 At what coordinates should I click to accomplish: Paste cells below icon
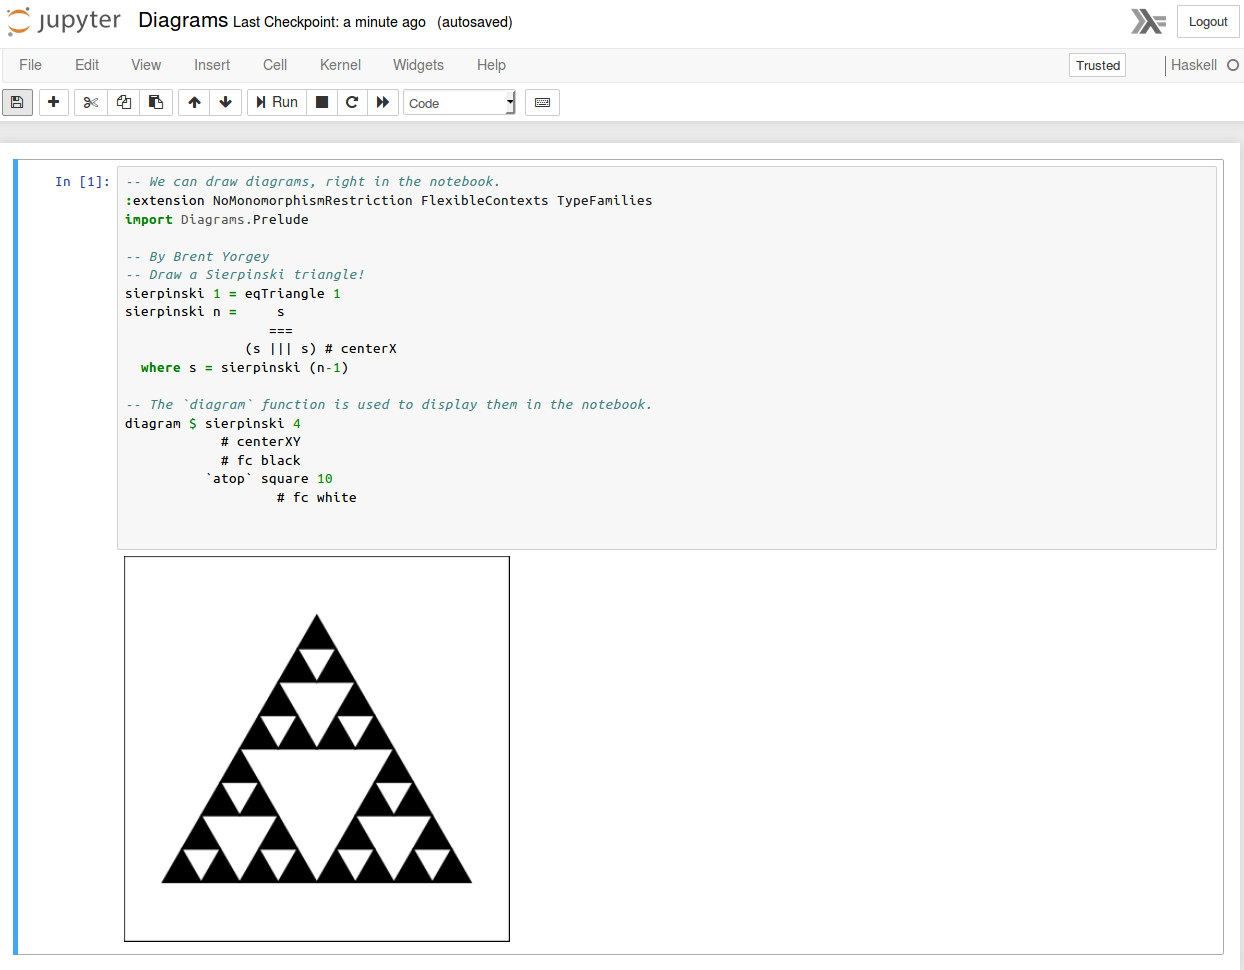pos(156,102)
